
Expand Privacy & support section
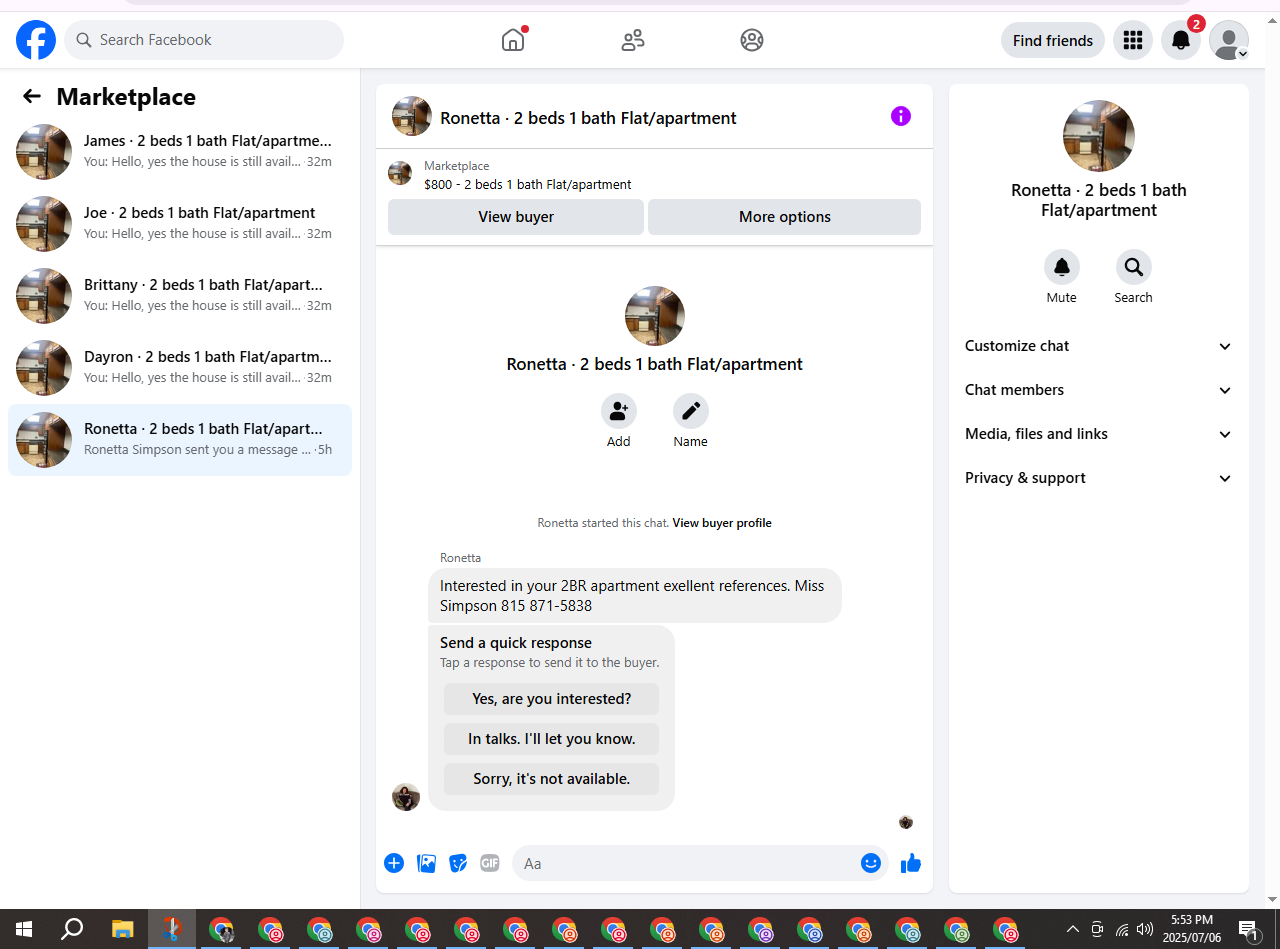point(1099,478)
